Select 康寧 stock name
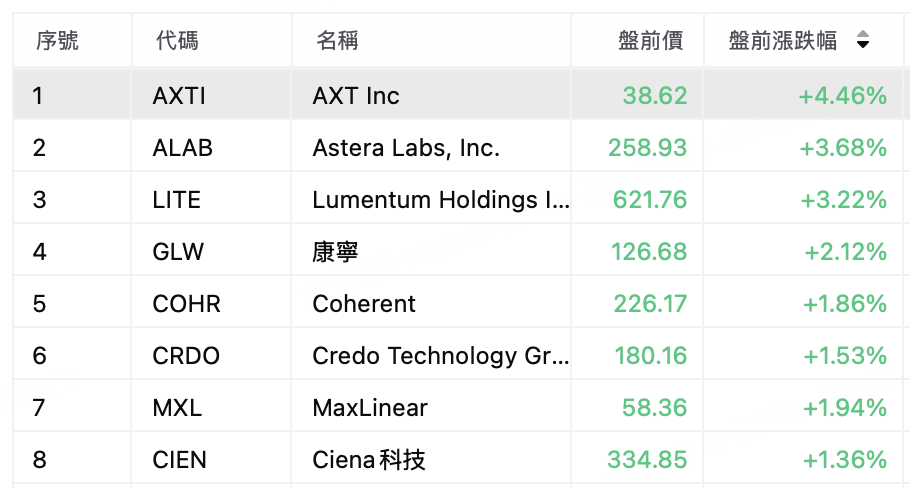 coord(335,252)
